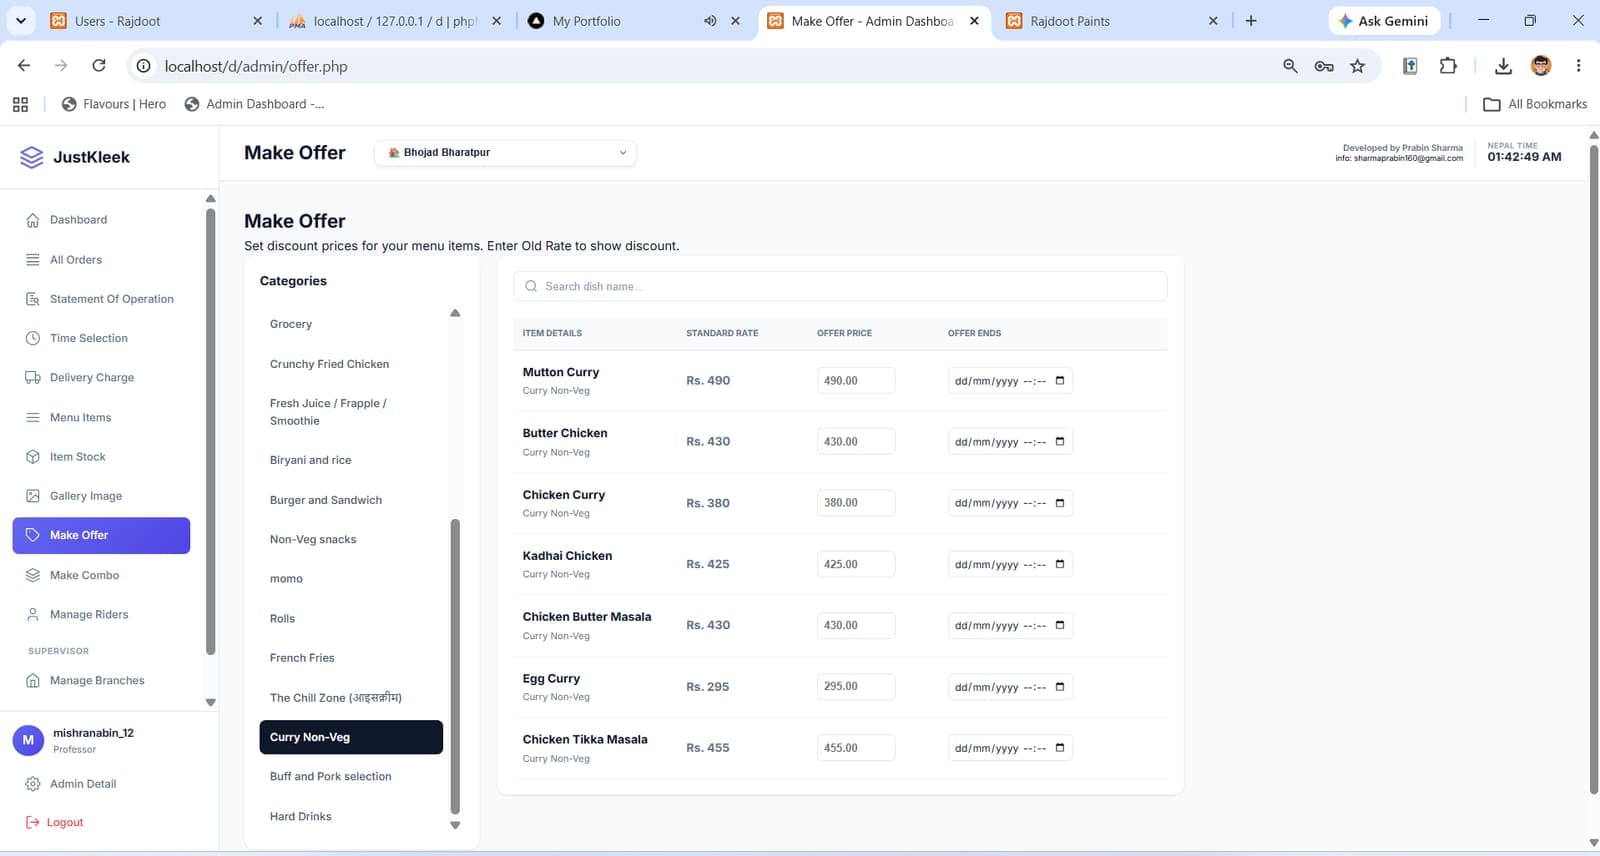Open browser downloads icon
Viewport: 1600px width, 856px height.
tap(1502, 66)
